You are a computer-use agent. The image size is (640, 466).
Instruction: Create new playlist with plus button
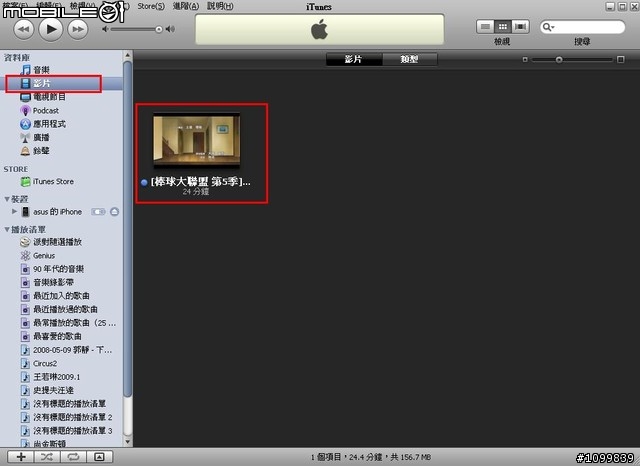(21, 457)
